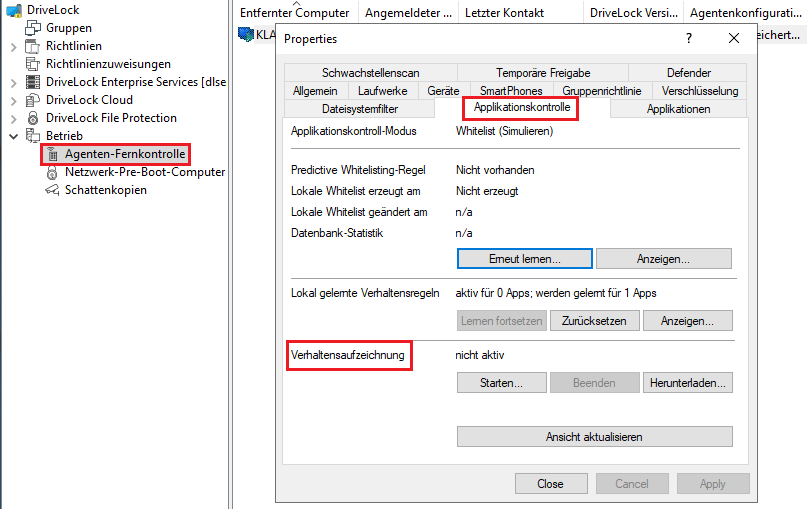Image resolution: width=807 pixels, height=509 pixels.
Task: Click the DriveLock Enterprise Services server icon
Action: point(33,82)
